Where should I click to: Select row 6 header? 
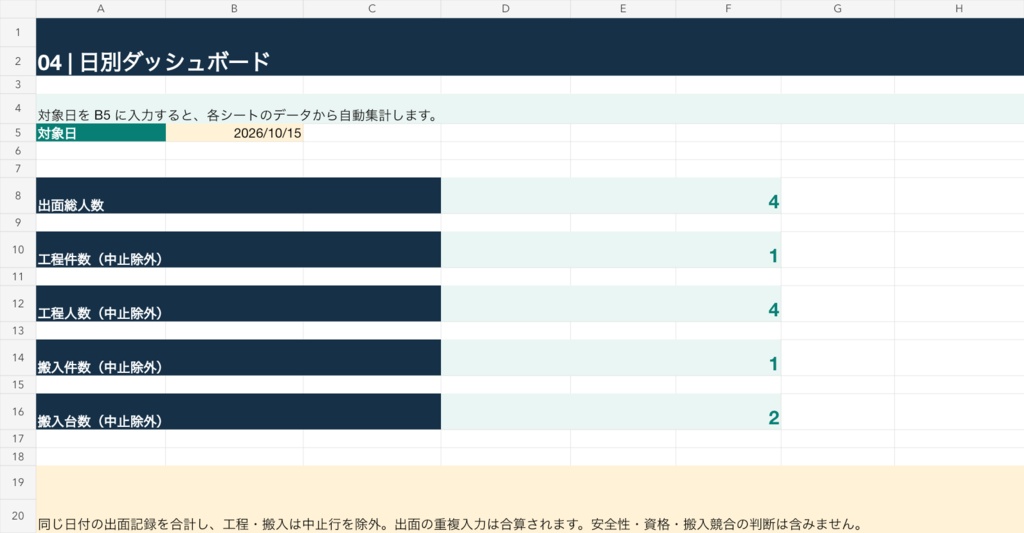click(x=18, y=150)
